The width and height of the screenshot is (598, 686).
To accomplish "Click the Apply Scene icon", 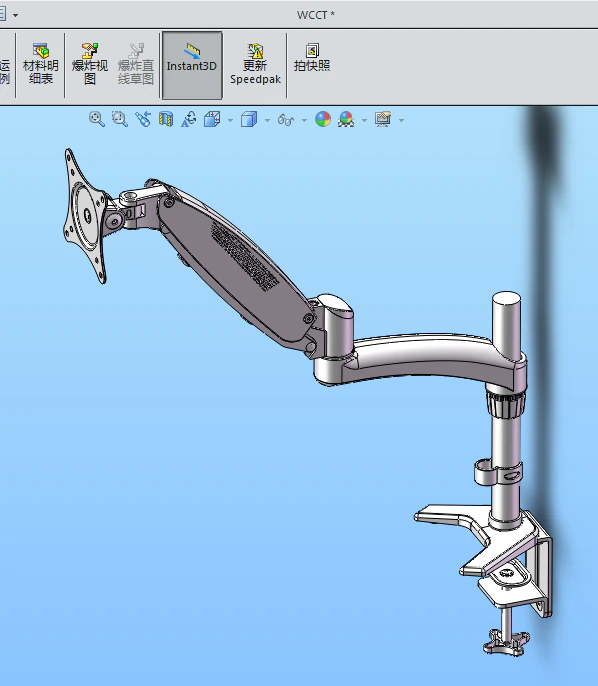I will (x=346, y=119).
